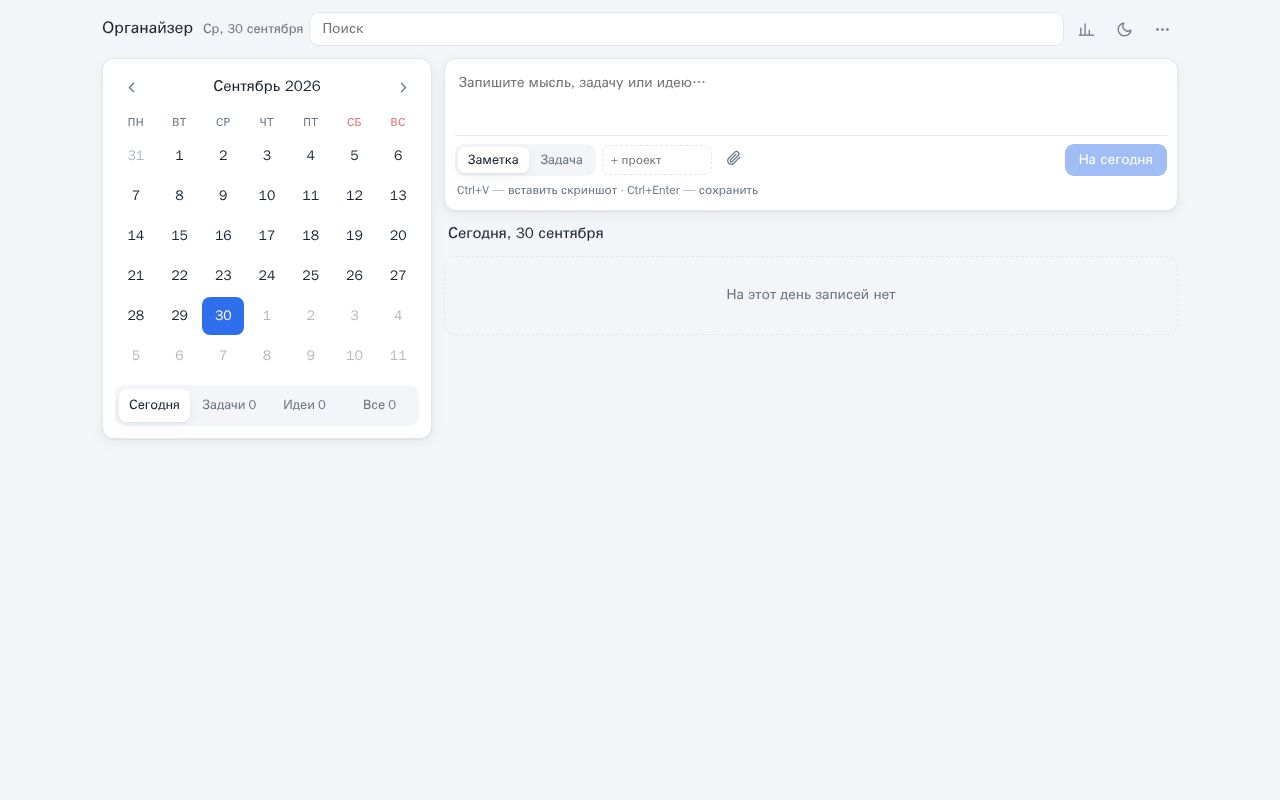This screenshot has height=800, width=1280.
Task: Choose September 29 in calendar
Action: tap(179, 316)
